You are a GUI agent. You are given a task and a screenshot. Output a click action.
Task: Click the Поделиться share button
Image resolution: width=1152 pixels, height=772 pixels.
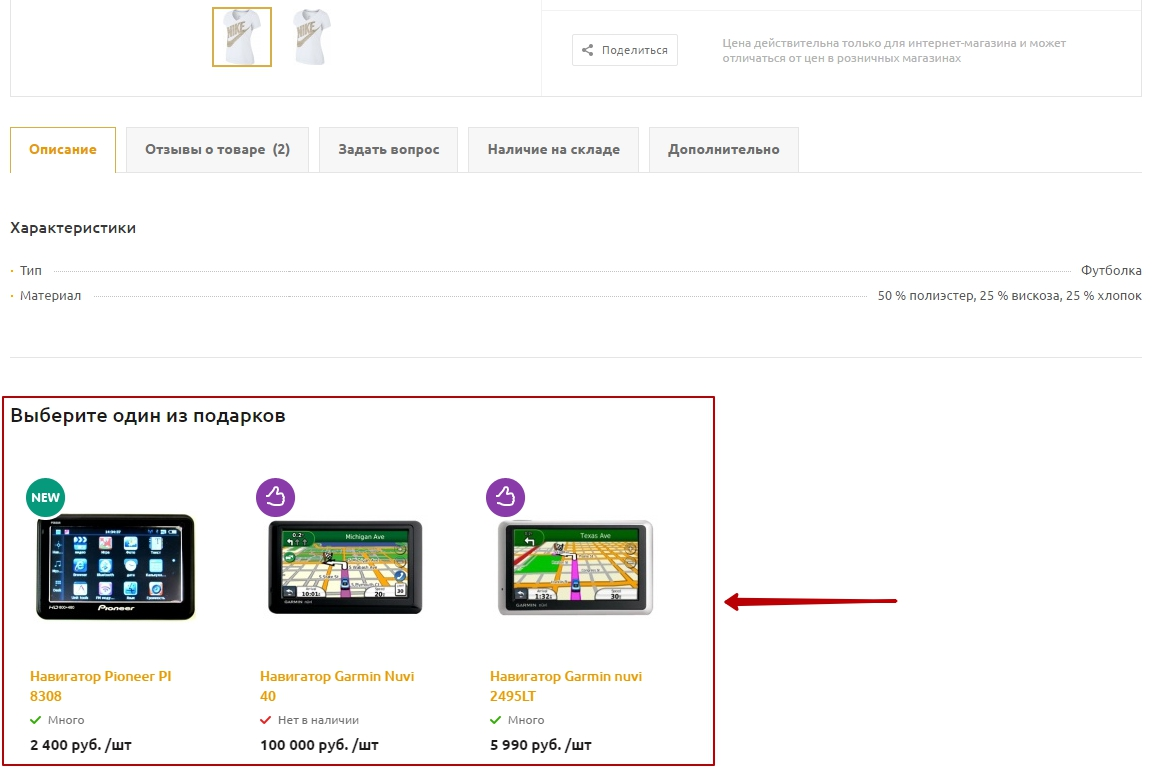(624, 50)
